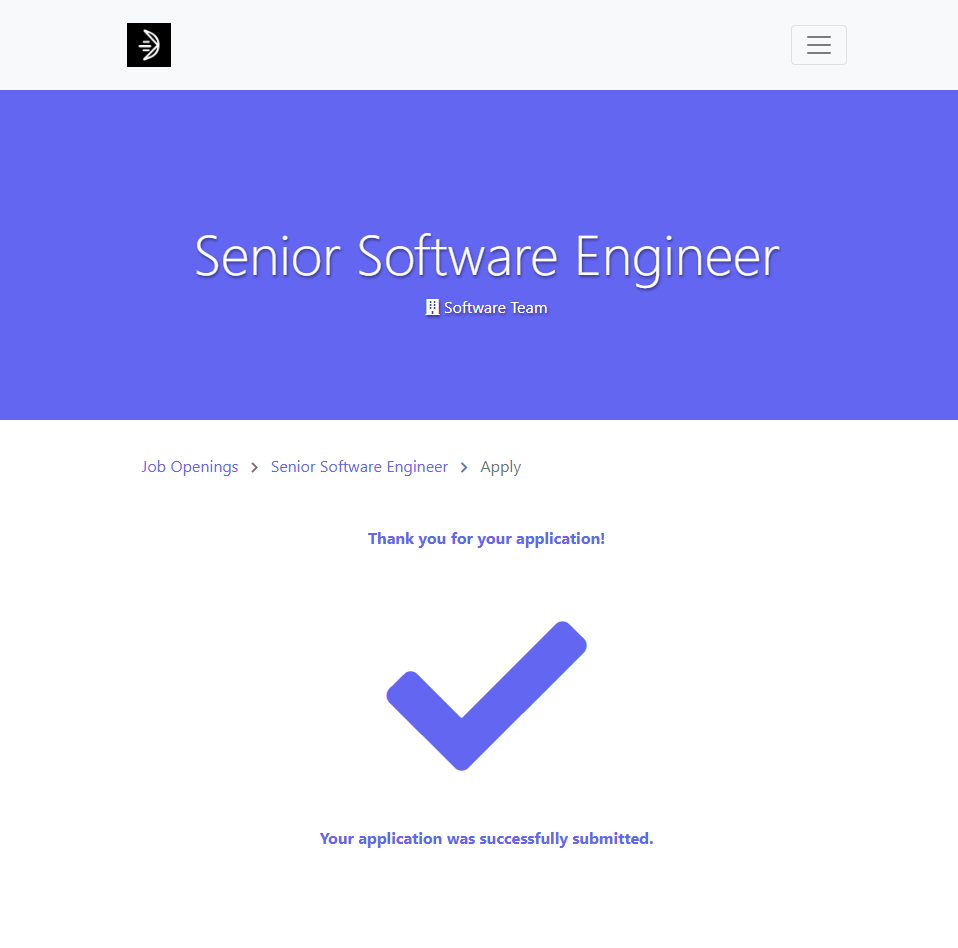Screen dimensions: 958x948
Task: Click the word 'Software' in the banner heading
Action: pos(457,256)
